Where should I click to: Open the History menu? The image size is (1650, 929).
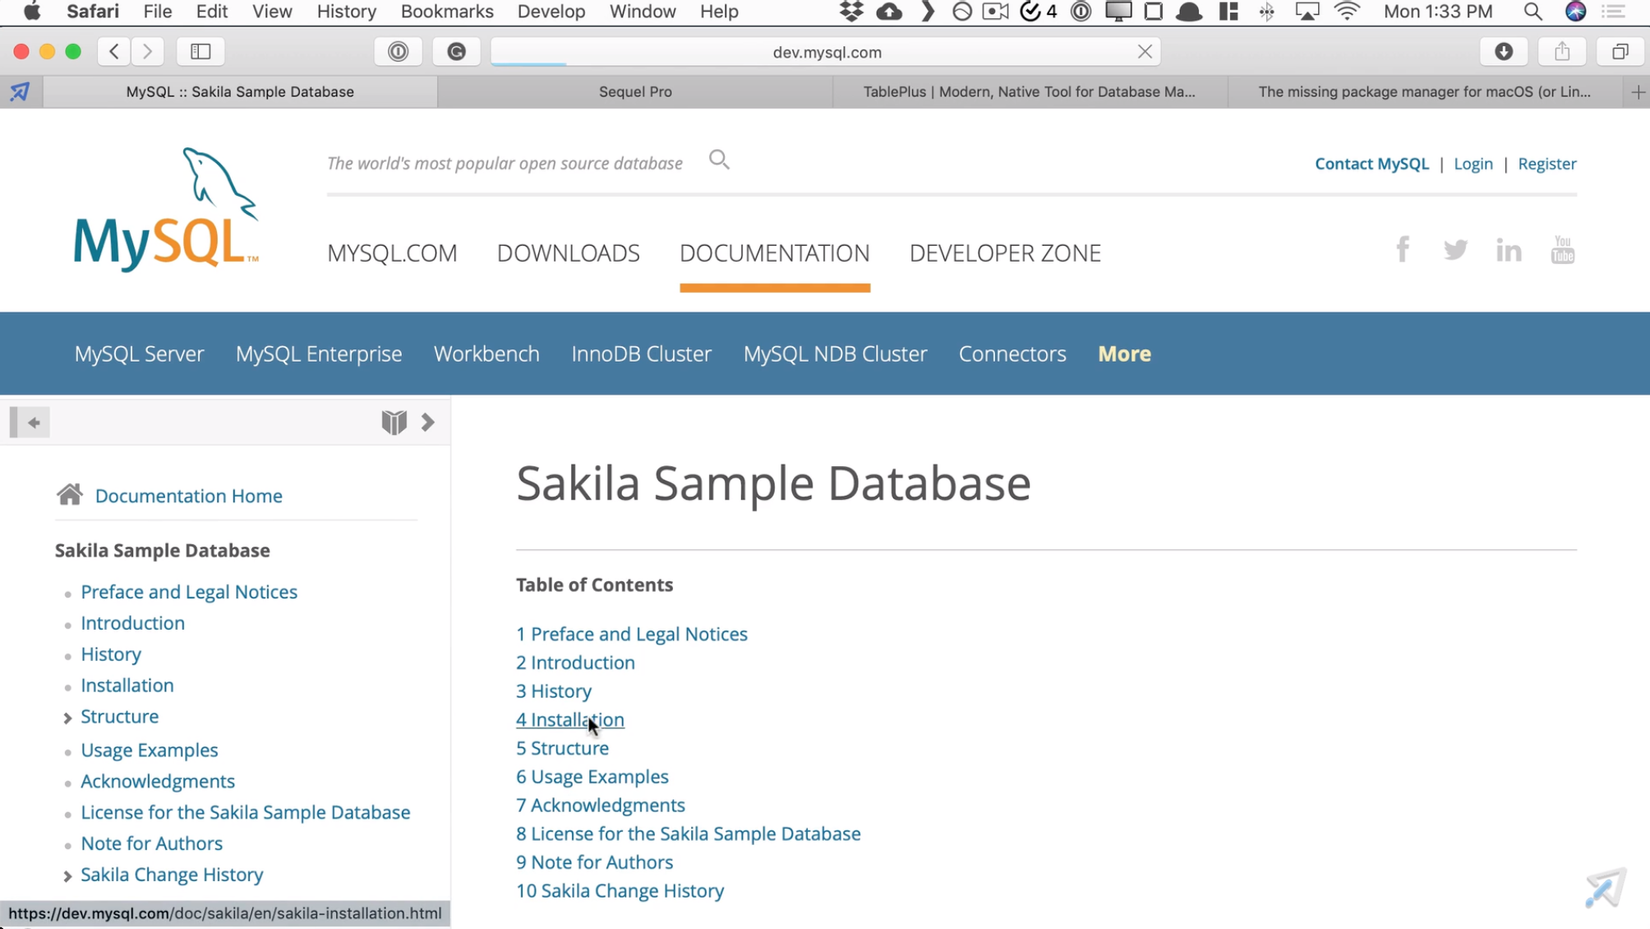[x=346, y=12]
